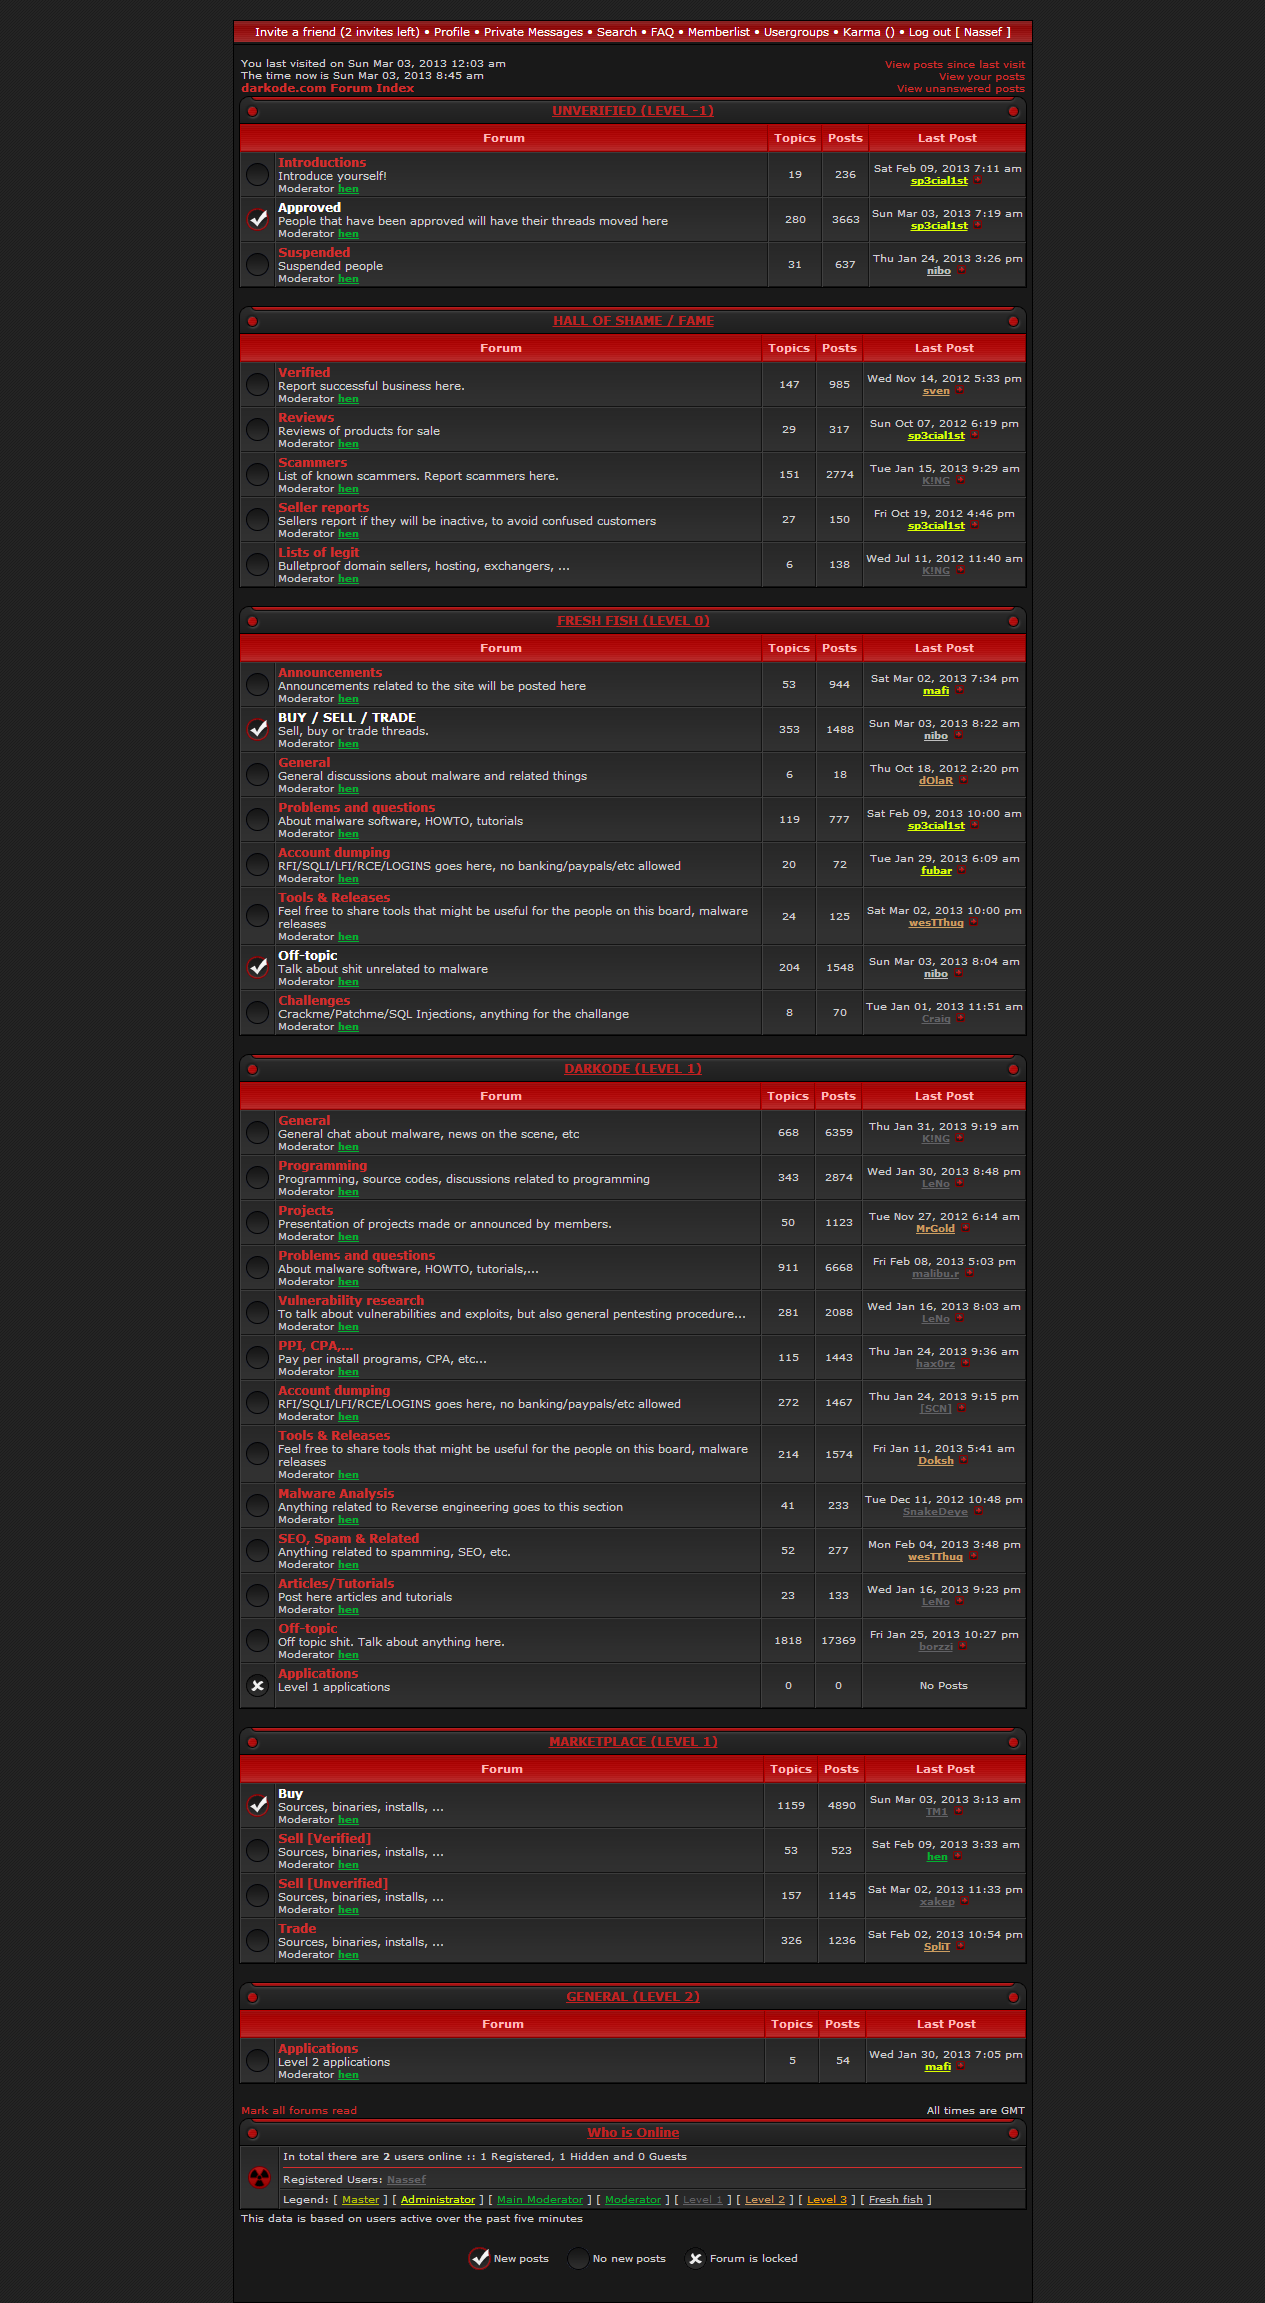This screenshot has width=1265, height=2303.
Task: Open View posts since last visit
Action: [x=954, y=65]
